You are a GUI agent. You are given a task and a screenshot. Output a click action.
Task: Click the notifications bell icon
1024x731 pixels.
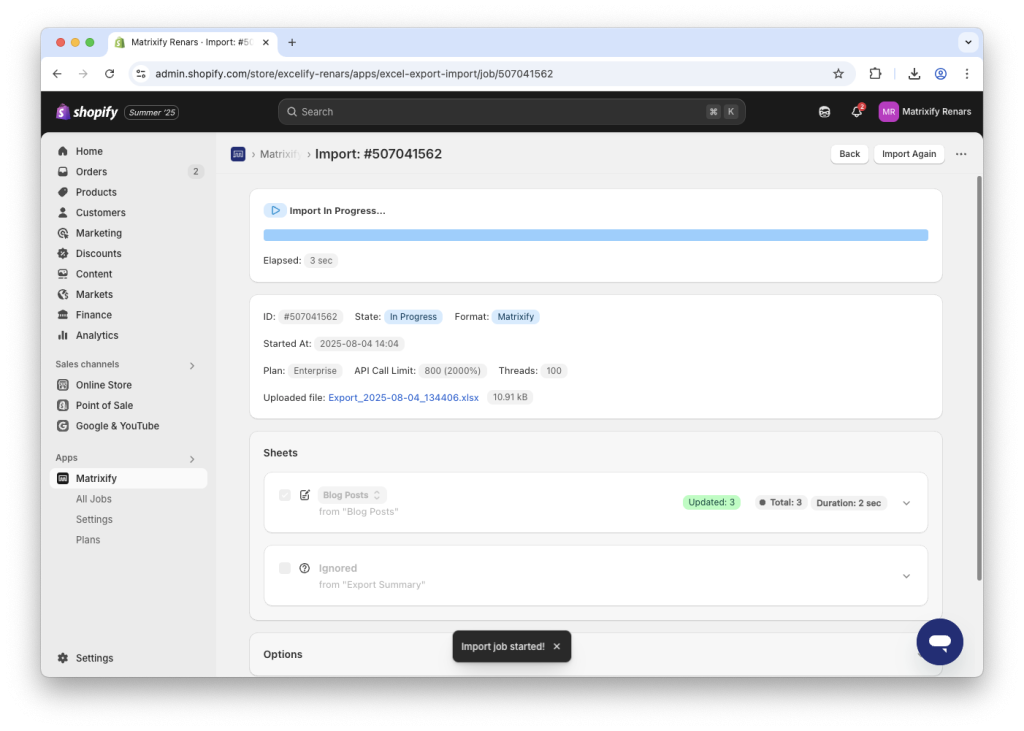coord(857,111)
